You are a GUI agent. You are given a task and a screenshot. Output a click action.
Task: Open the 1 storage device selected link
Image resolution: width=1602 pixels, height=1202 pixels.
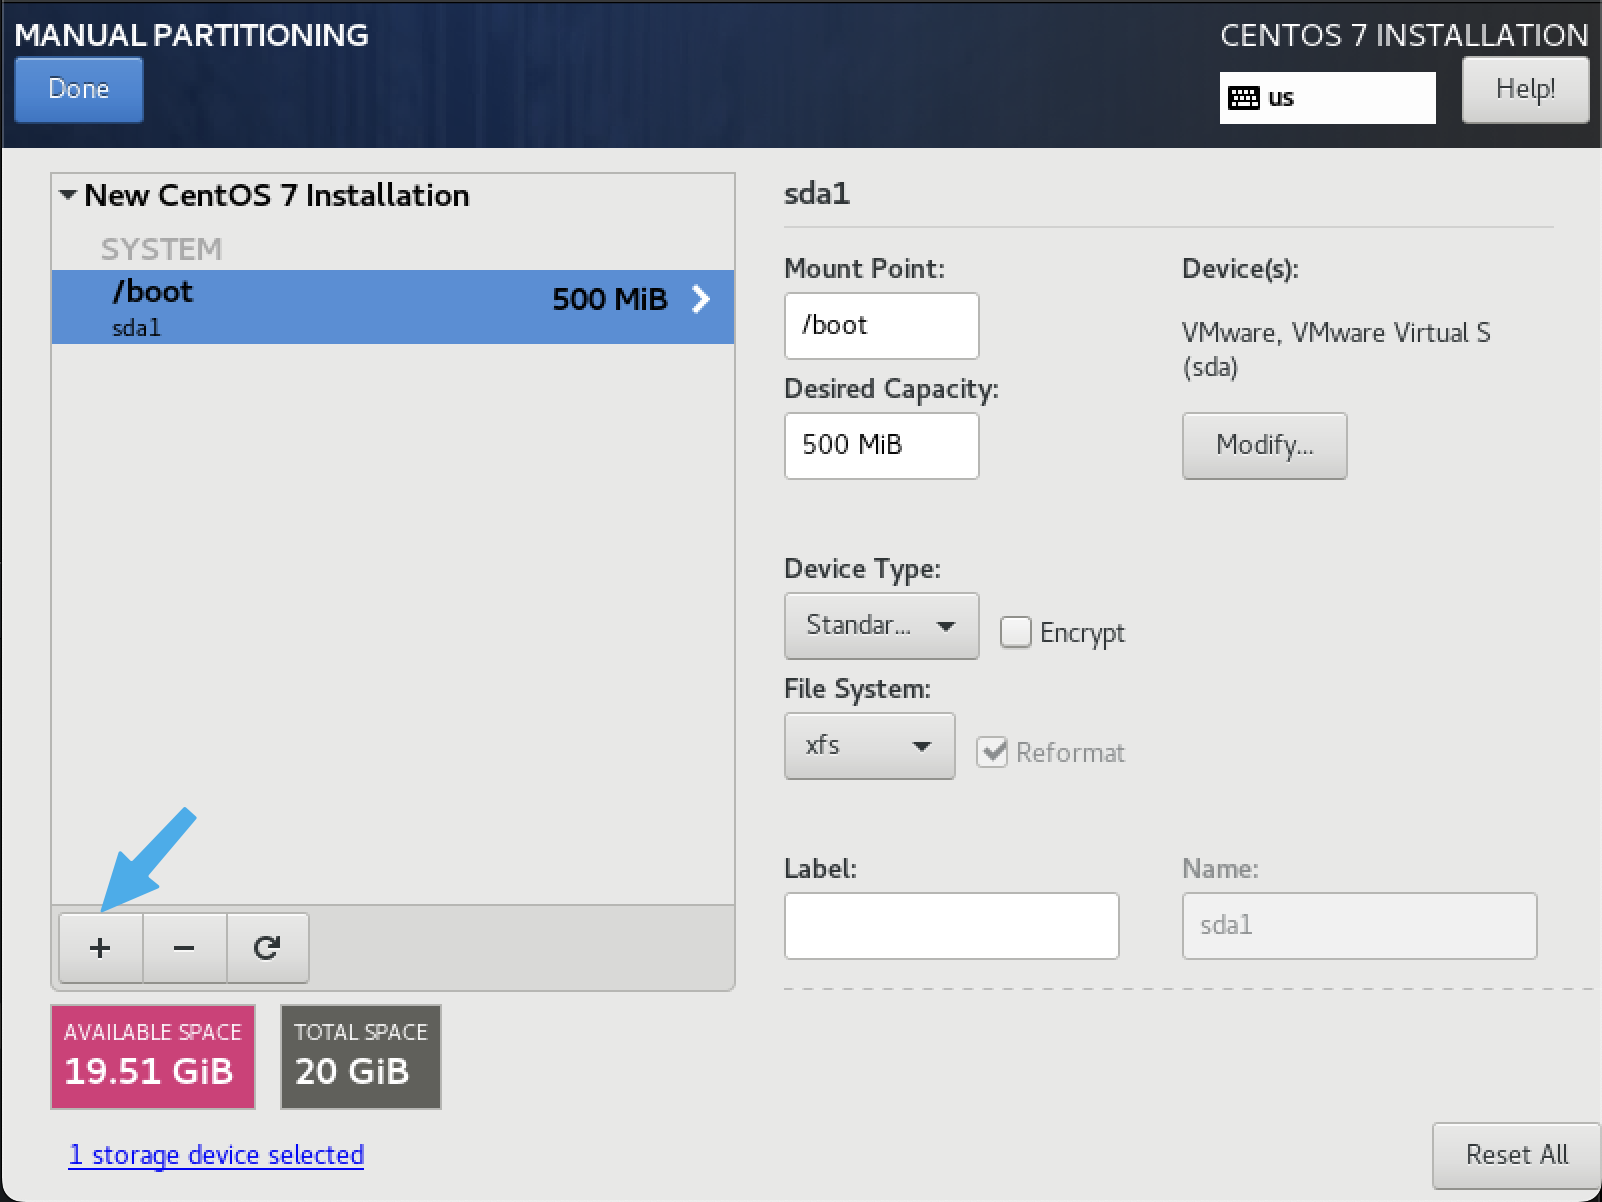[x=215, y=1154]
